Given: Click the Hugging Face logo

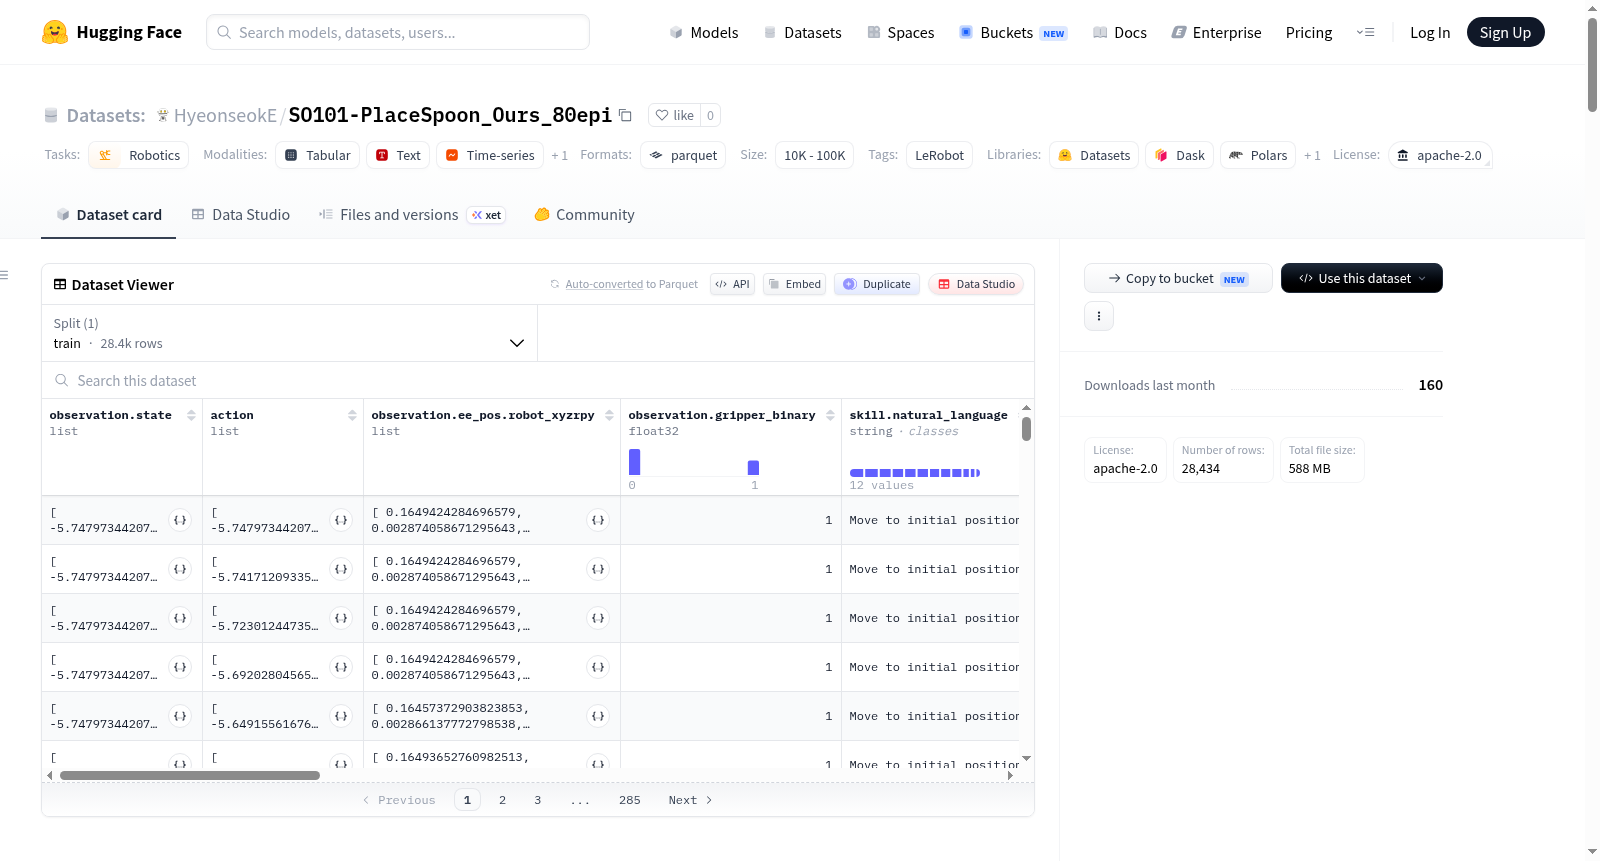Looking at the screenshot, I should click(55, 32).
